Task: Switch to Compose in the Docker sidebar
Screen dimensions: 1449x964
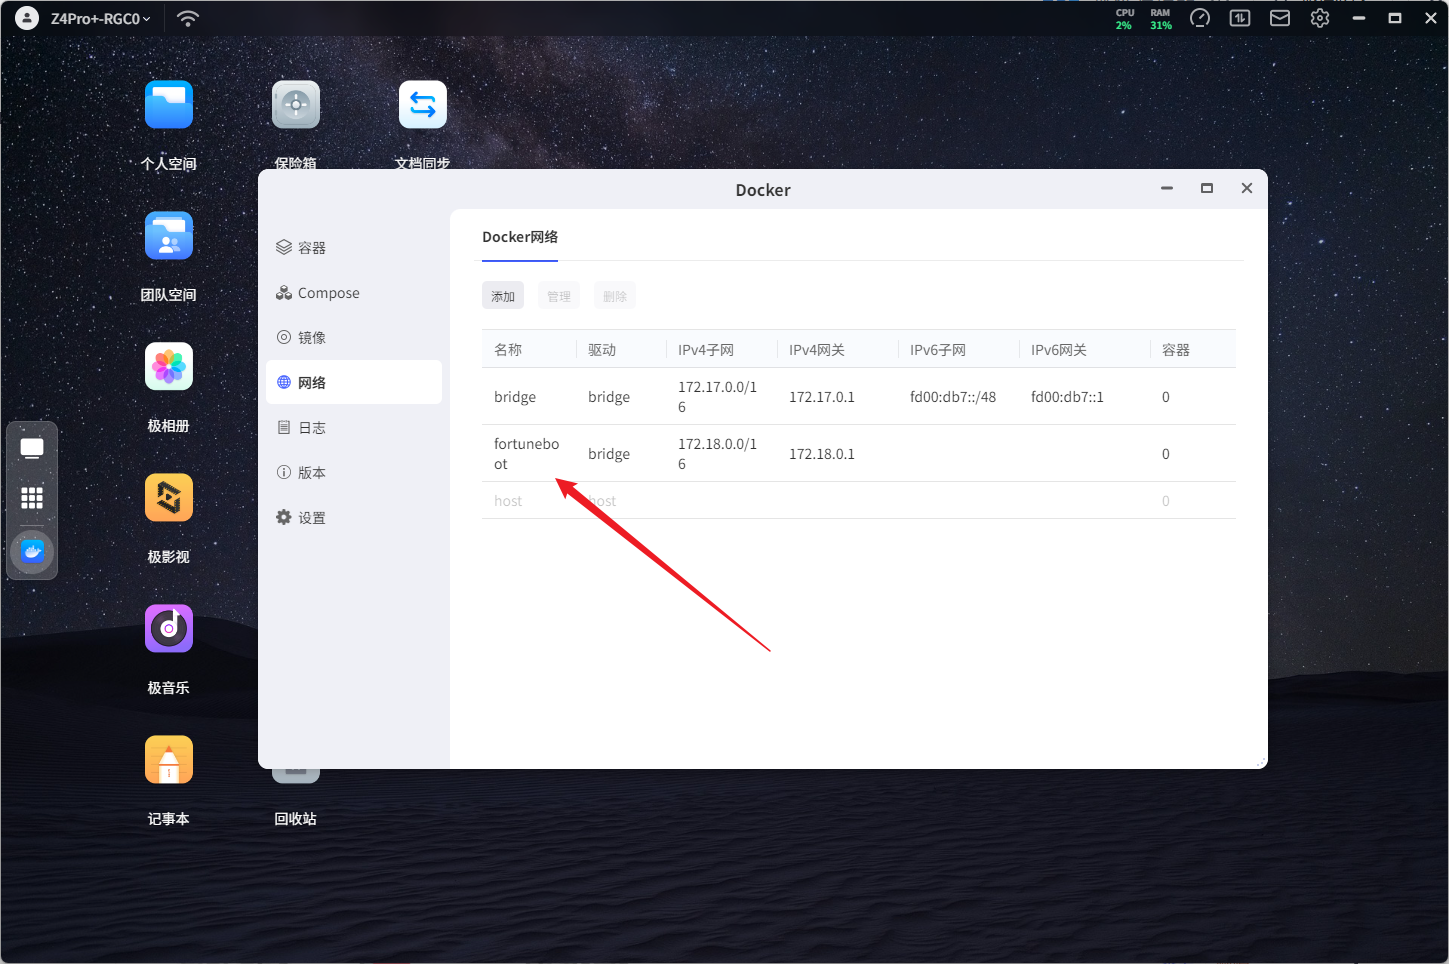Action: (328, 293)
